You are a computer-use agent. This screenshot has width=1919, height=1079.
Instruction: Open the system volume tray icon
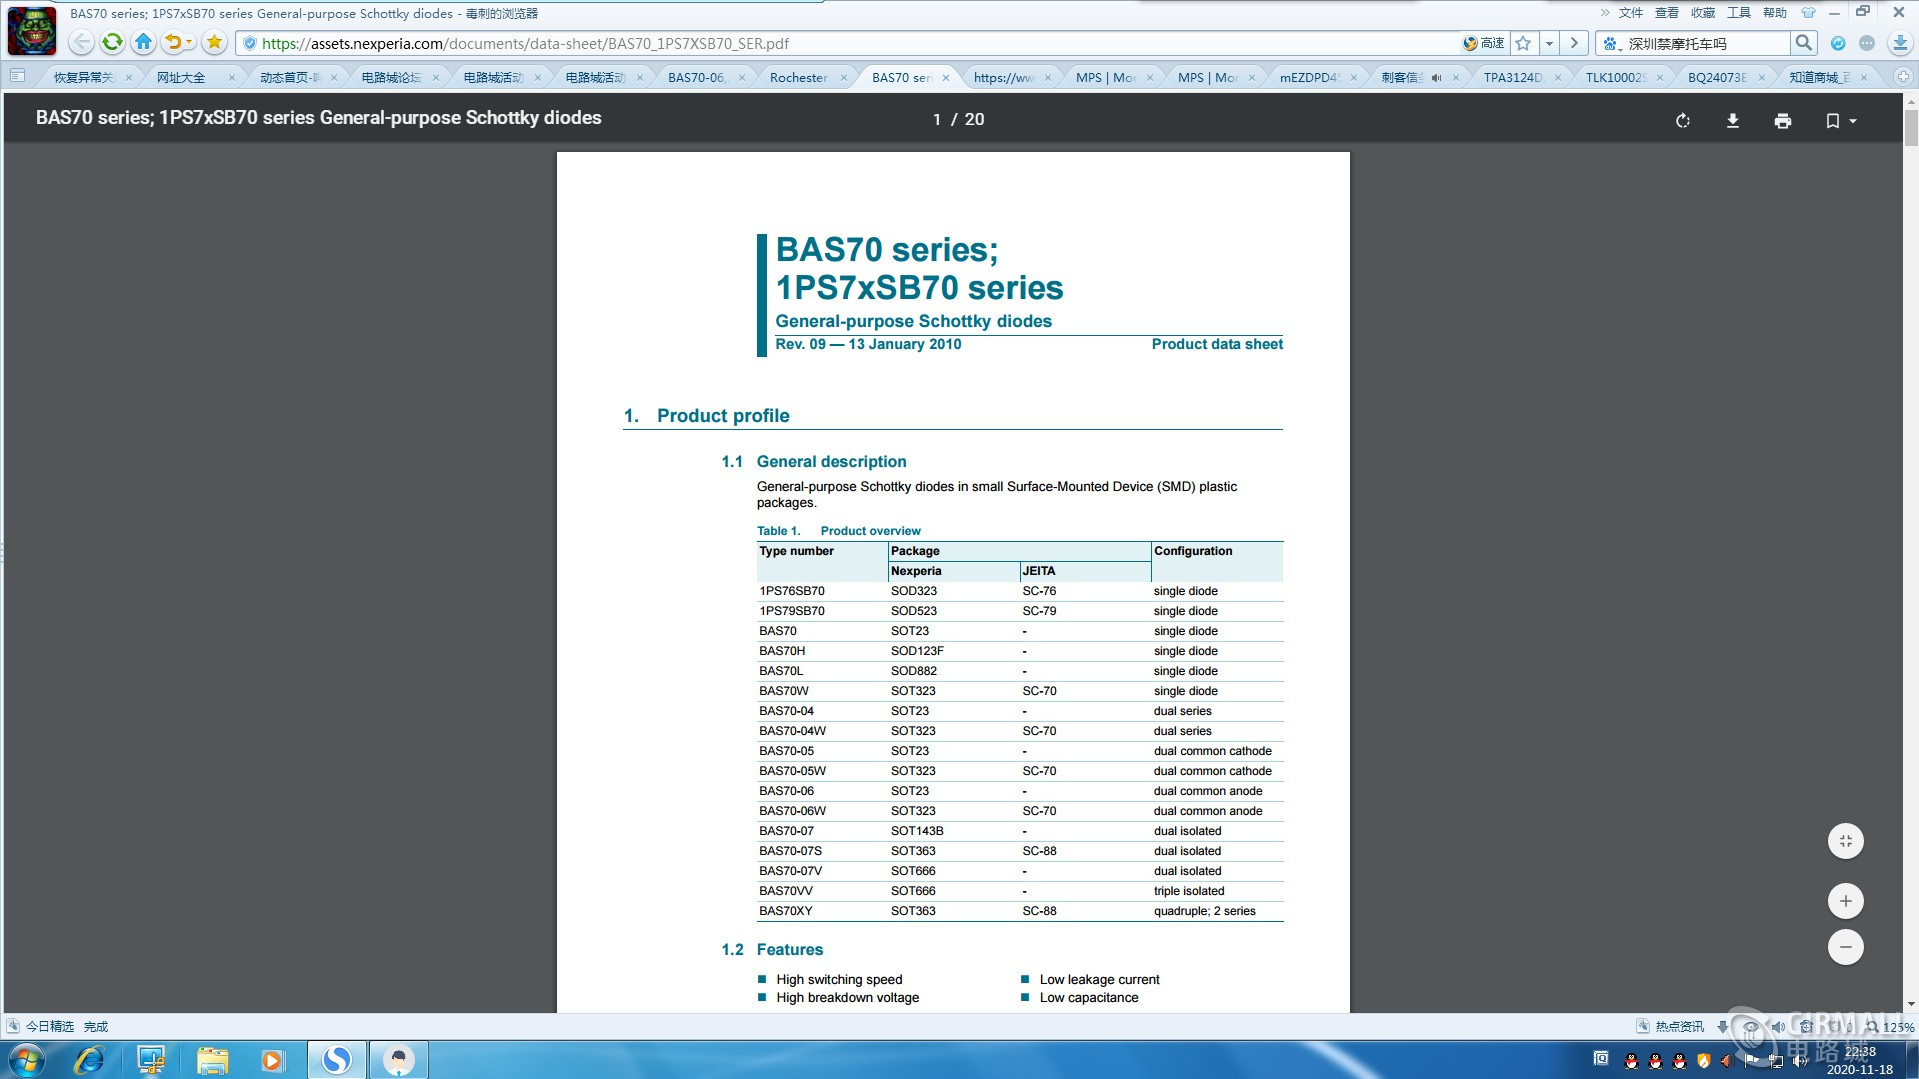pyautogui.click(x=1800, y=1061)
